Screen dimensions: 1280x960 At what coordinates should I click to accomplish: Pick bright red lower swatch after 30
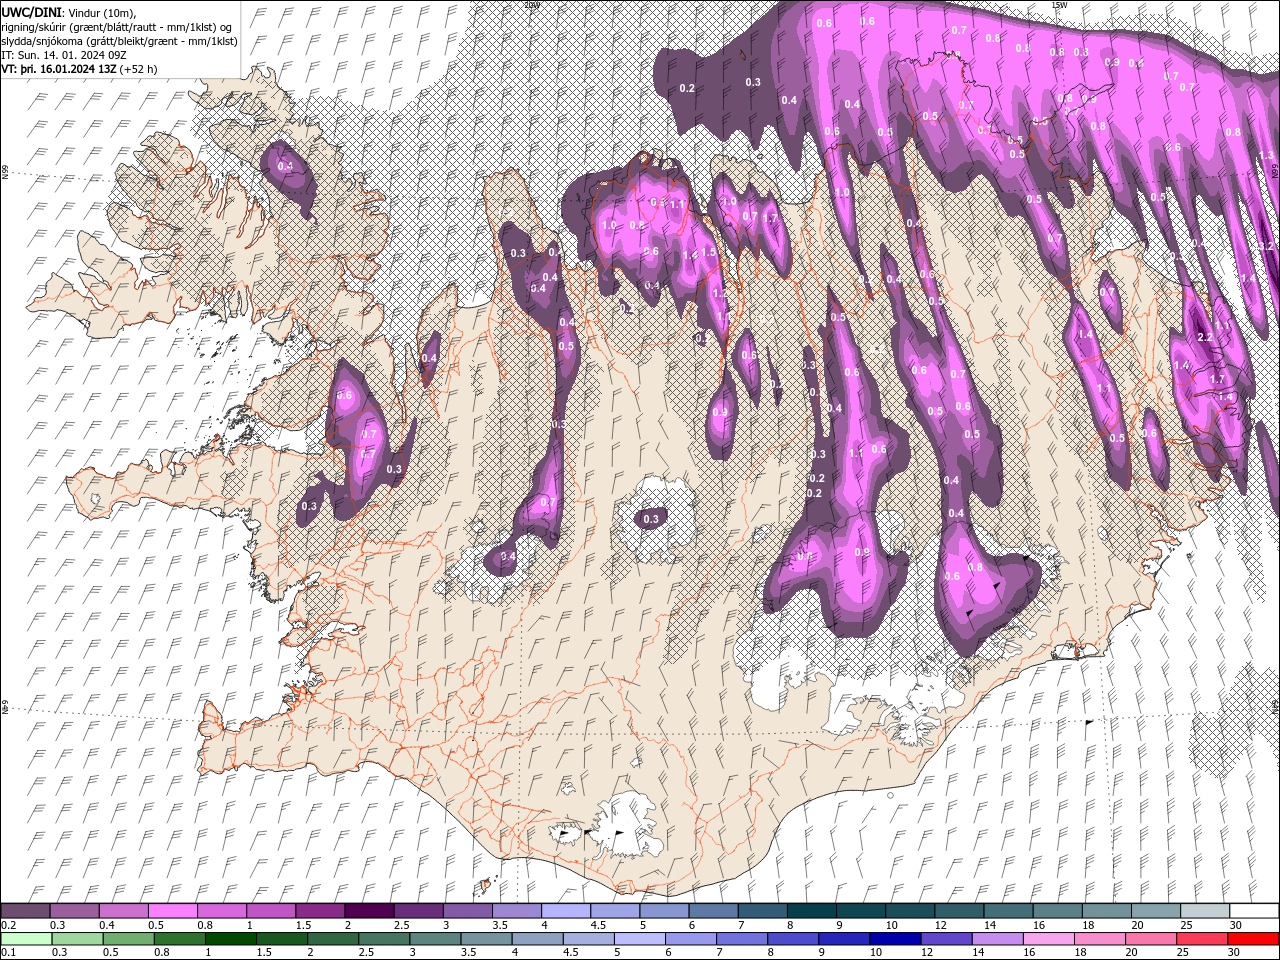point(1252,939)
